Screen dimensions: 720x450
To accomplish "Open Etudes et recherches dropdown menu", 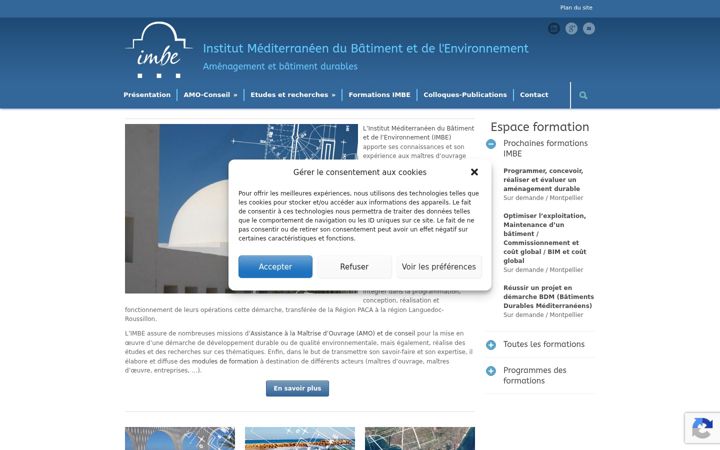I will pyautogui.click(x=293, y=95).
